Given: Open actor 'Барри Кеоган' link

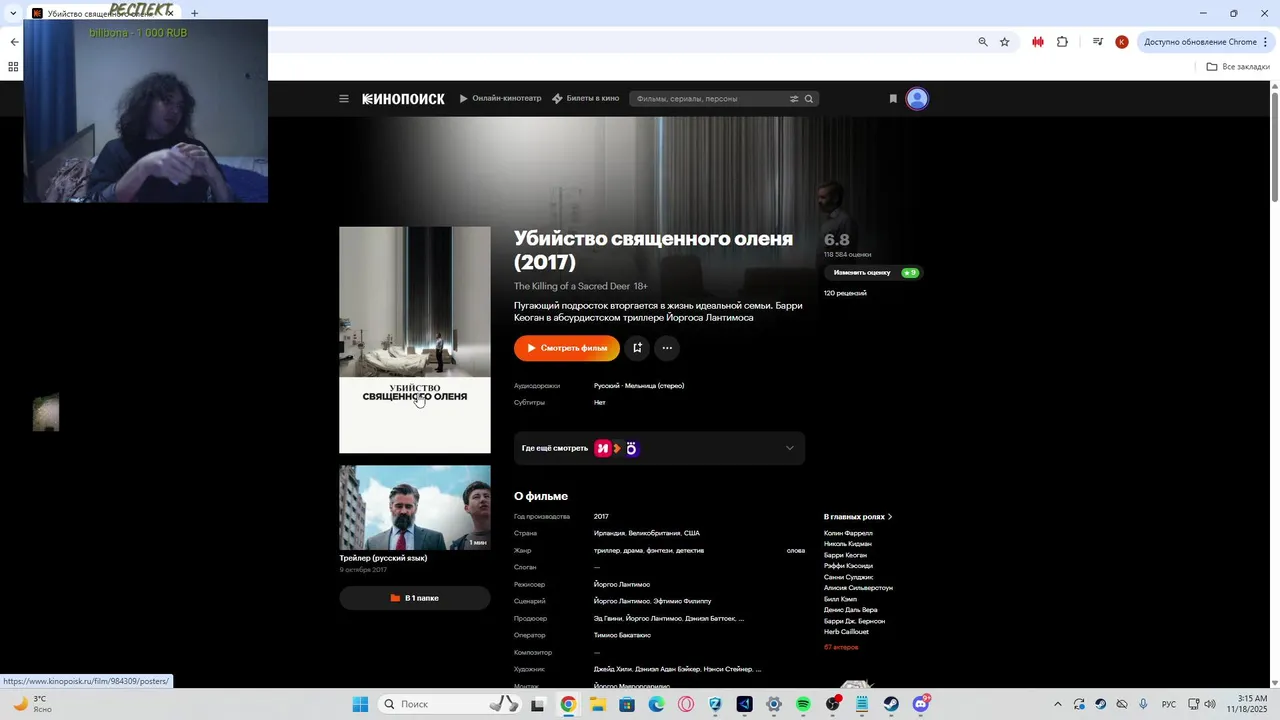Looking at the screenshot, I should pyautogui.click(x=845, y=555).
